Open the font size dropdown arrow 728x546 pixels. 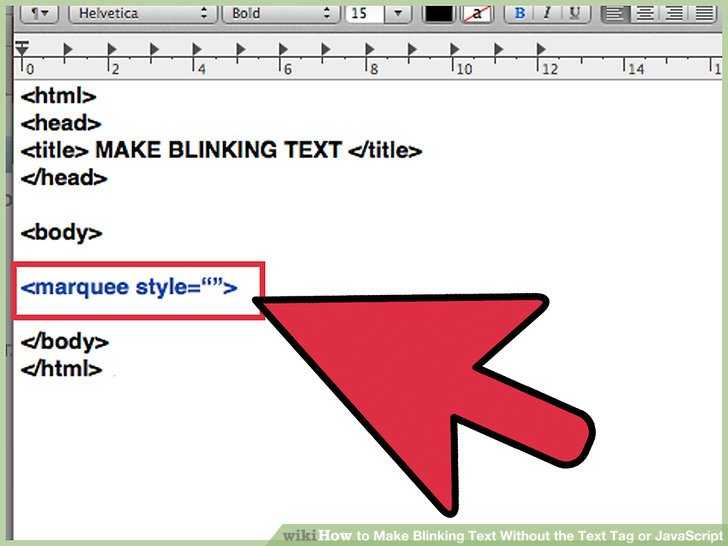pyautogui.click(x=398, y=13)
